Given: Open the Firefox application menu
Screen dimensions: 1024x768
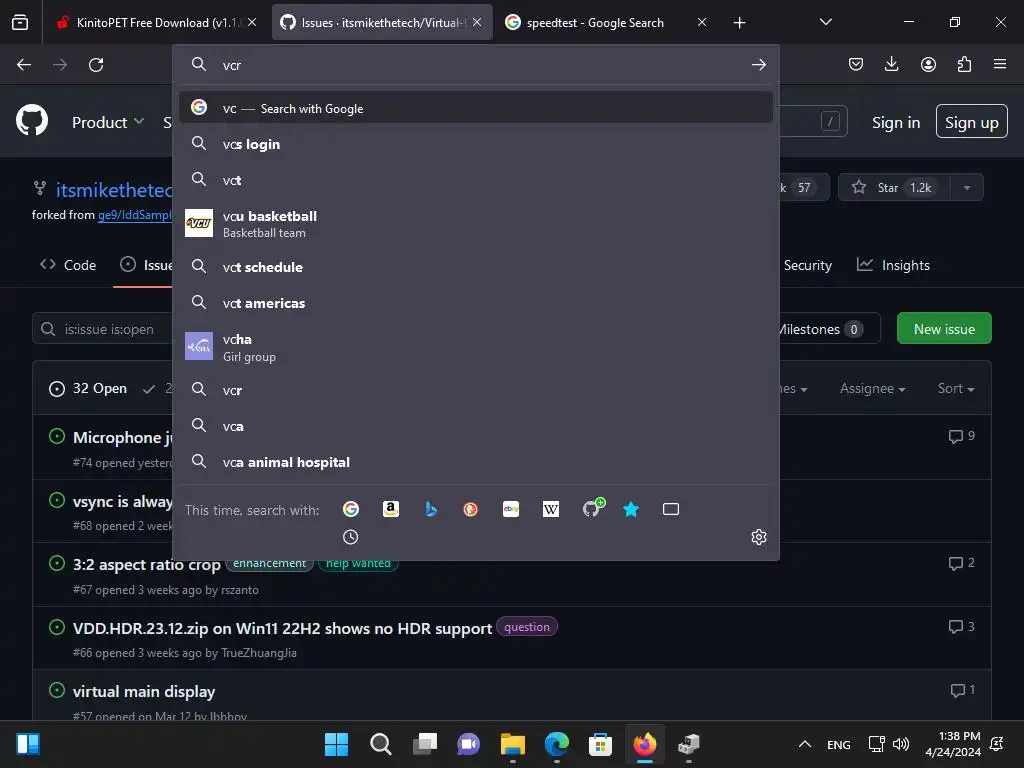Looking at the screenshot, I should click(1000, 64).
